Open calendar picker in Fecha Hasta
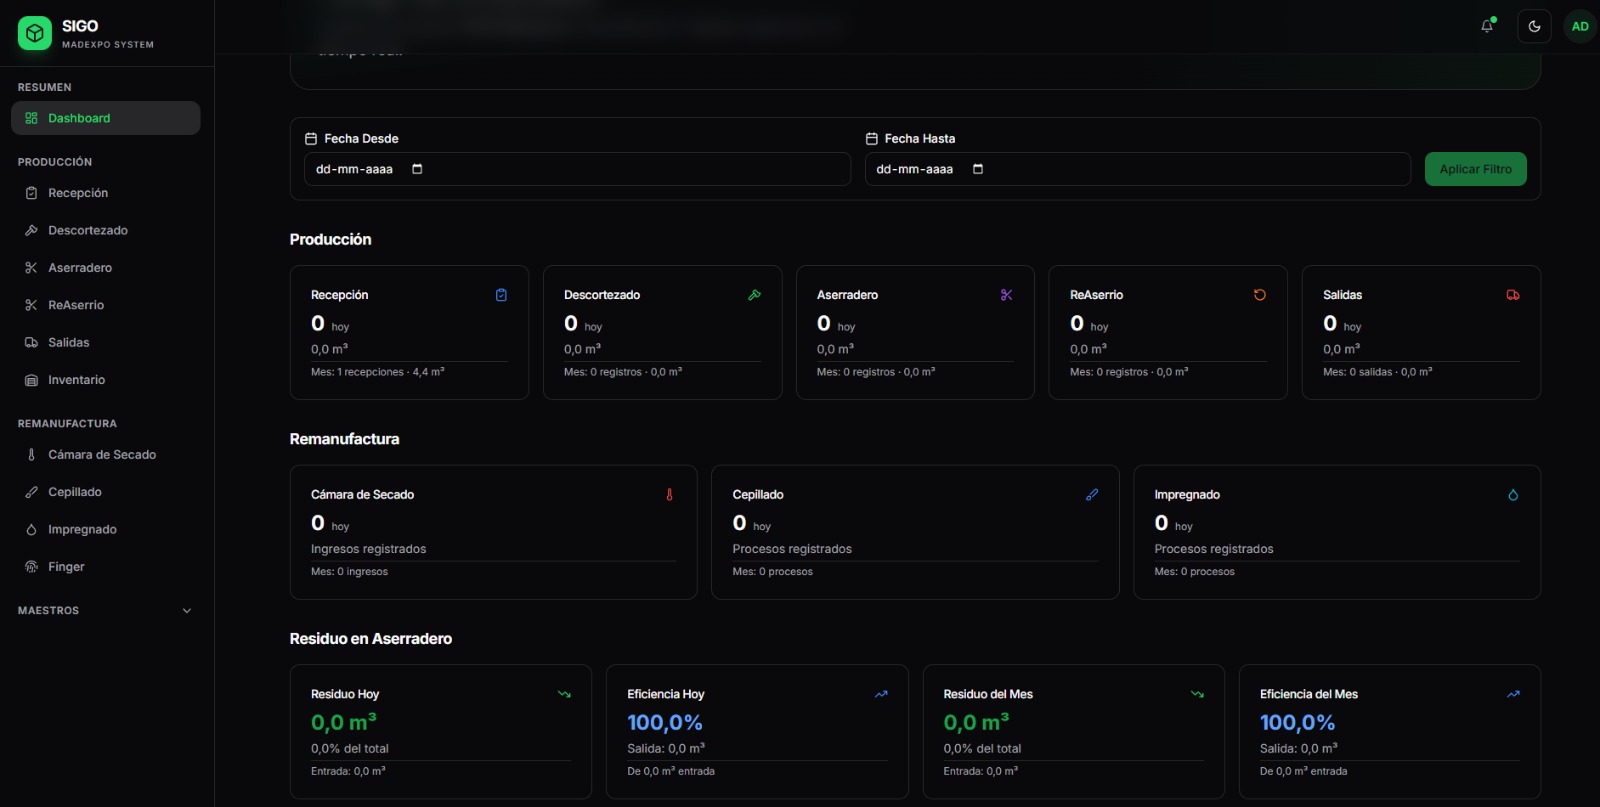This screenshot has height=807, width=1600. click(x=978, y=169)
